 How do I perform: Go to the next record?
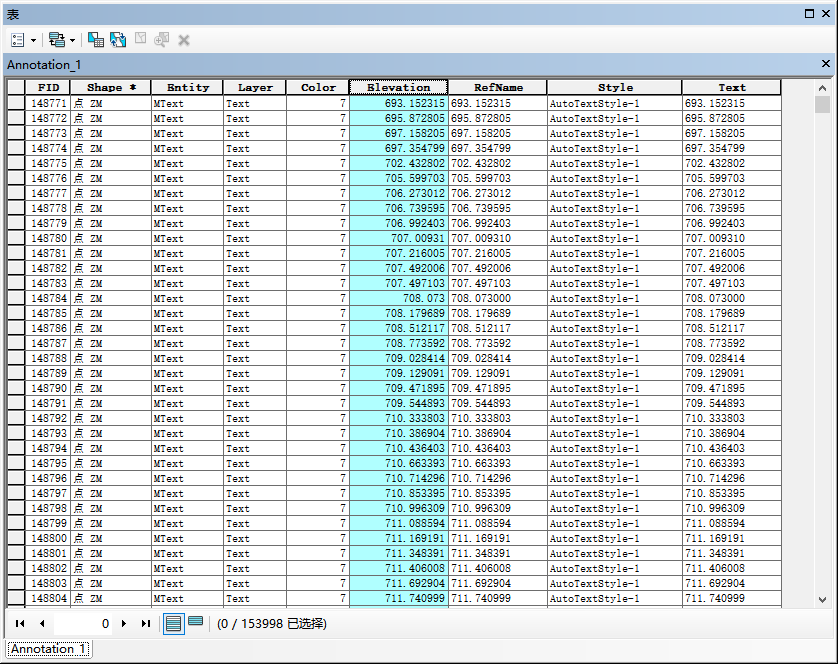click(124, 623)
